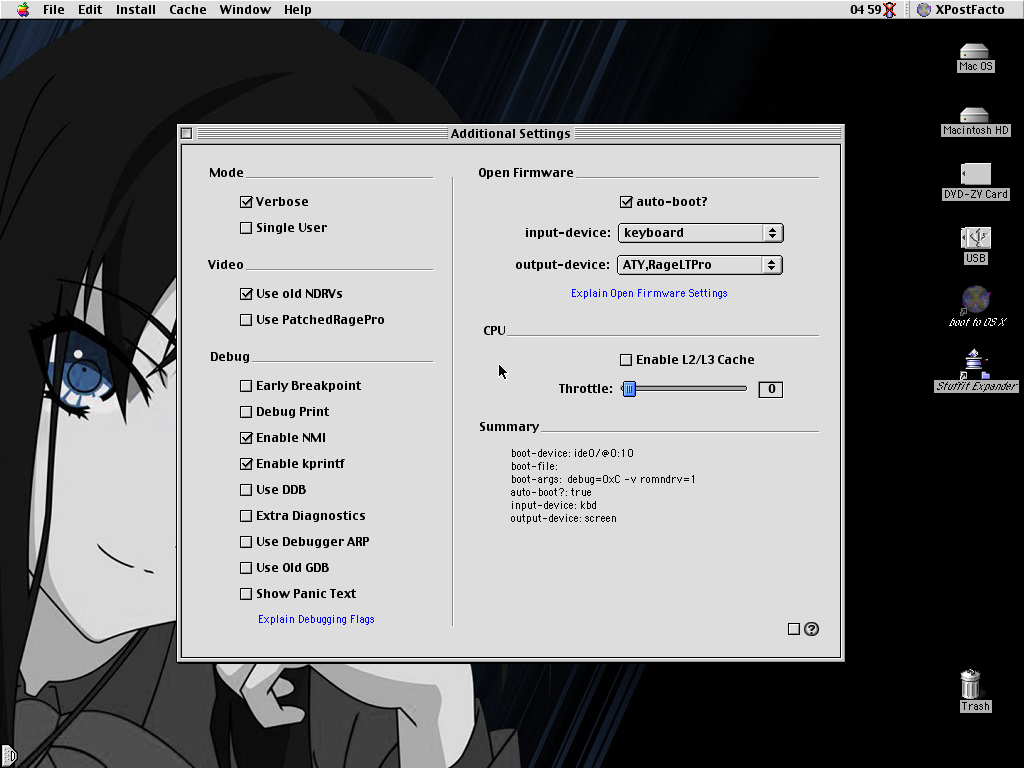This screenshot has height=768, width=1024.
Task: Click the help question mark icon
Action: pyautogui.click(x=811, y=629)
